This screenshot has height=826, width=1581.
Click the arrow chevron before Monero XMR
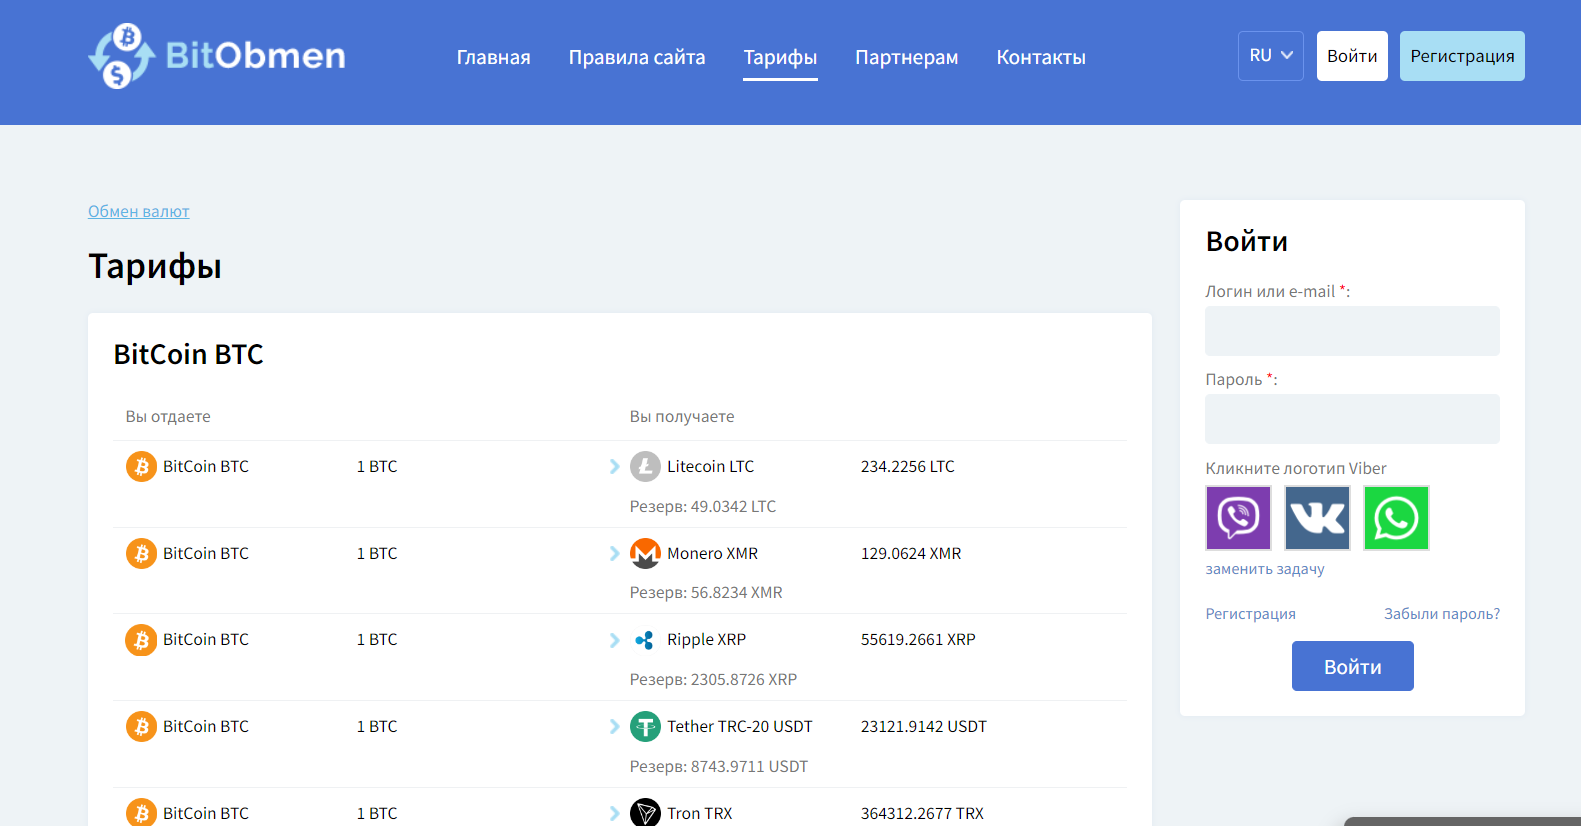pyautogui.click(x=614, y=554)
